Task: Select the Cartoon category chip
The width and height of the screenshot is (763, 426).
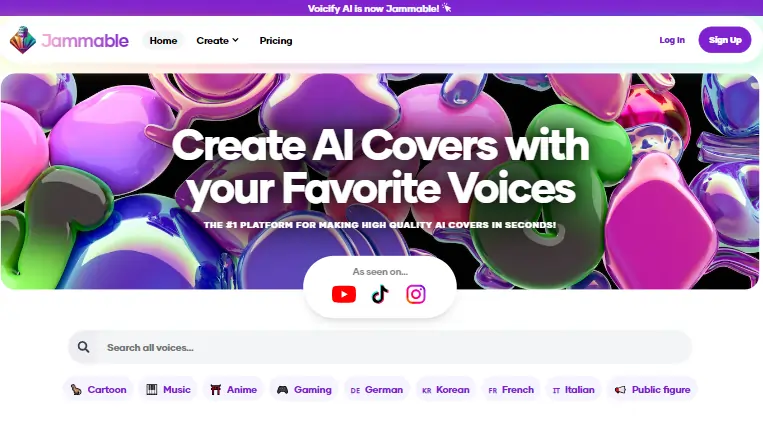Action: (x=98, y=389)
